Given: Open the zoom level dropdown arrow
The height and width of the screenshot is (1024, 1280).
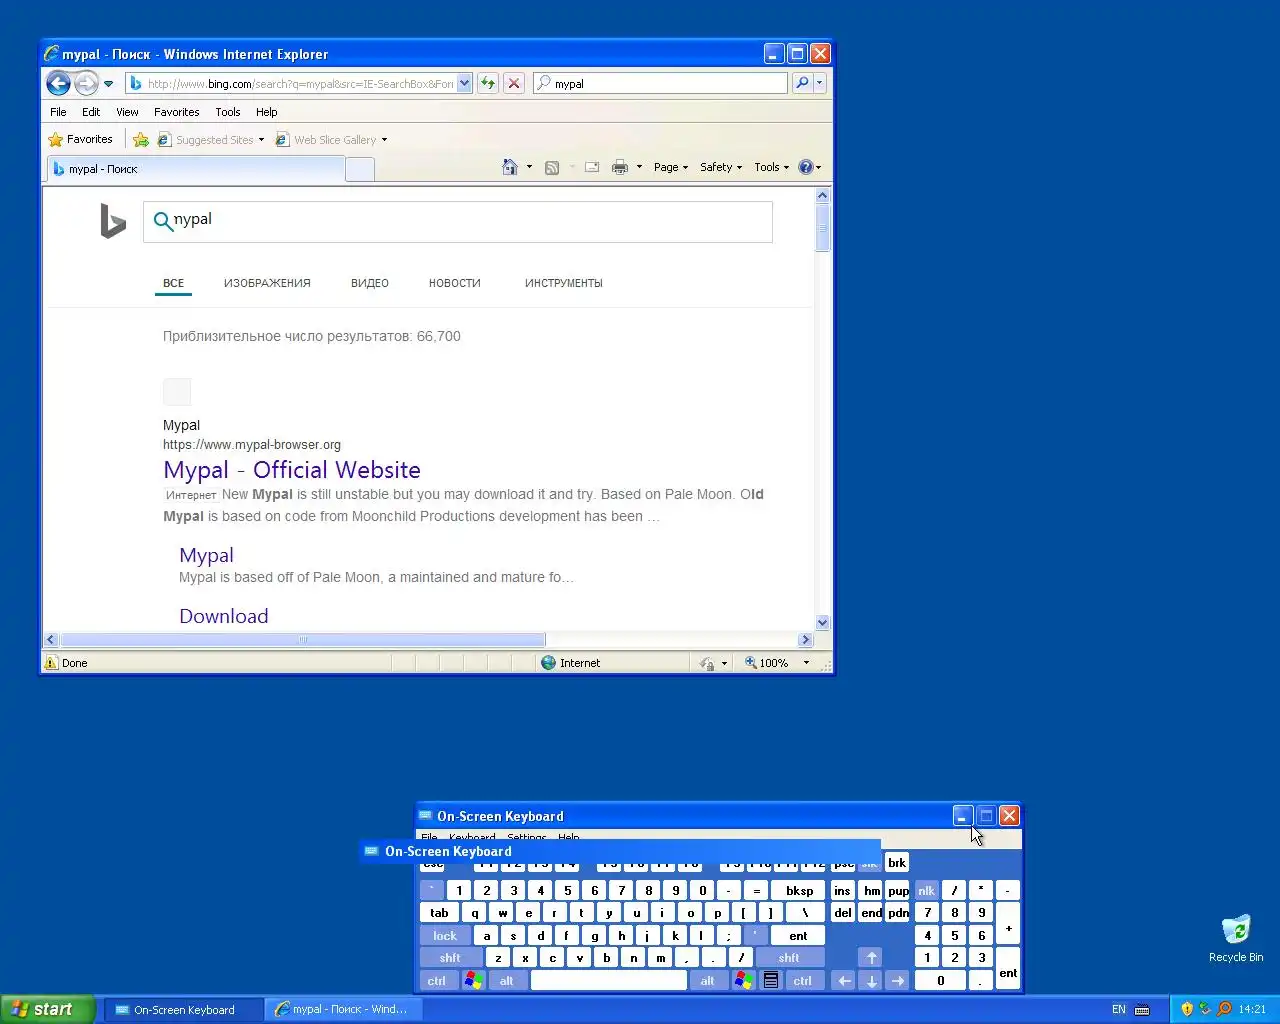Looking at the screenshot, I should coord(806,662).
